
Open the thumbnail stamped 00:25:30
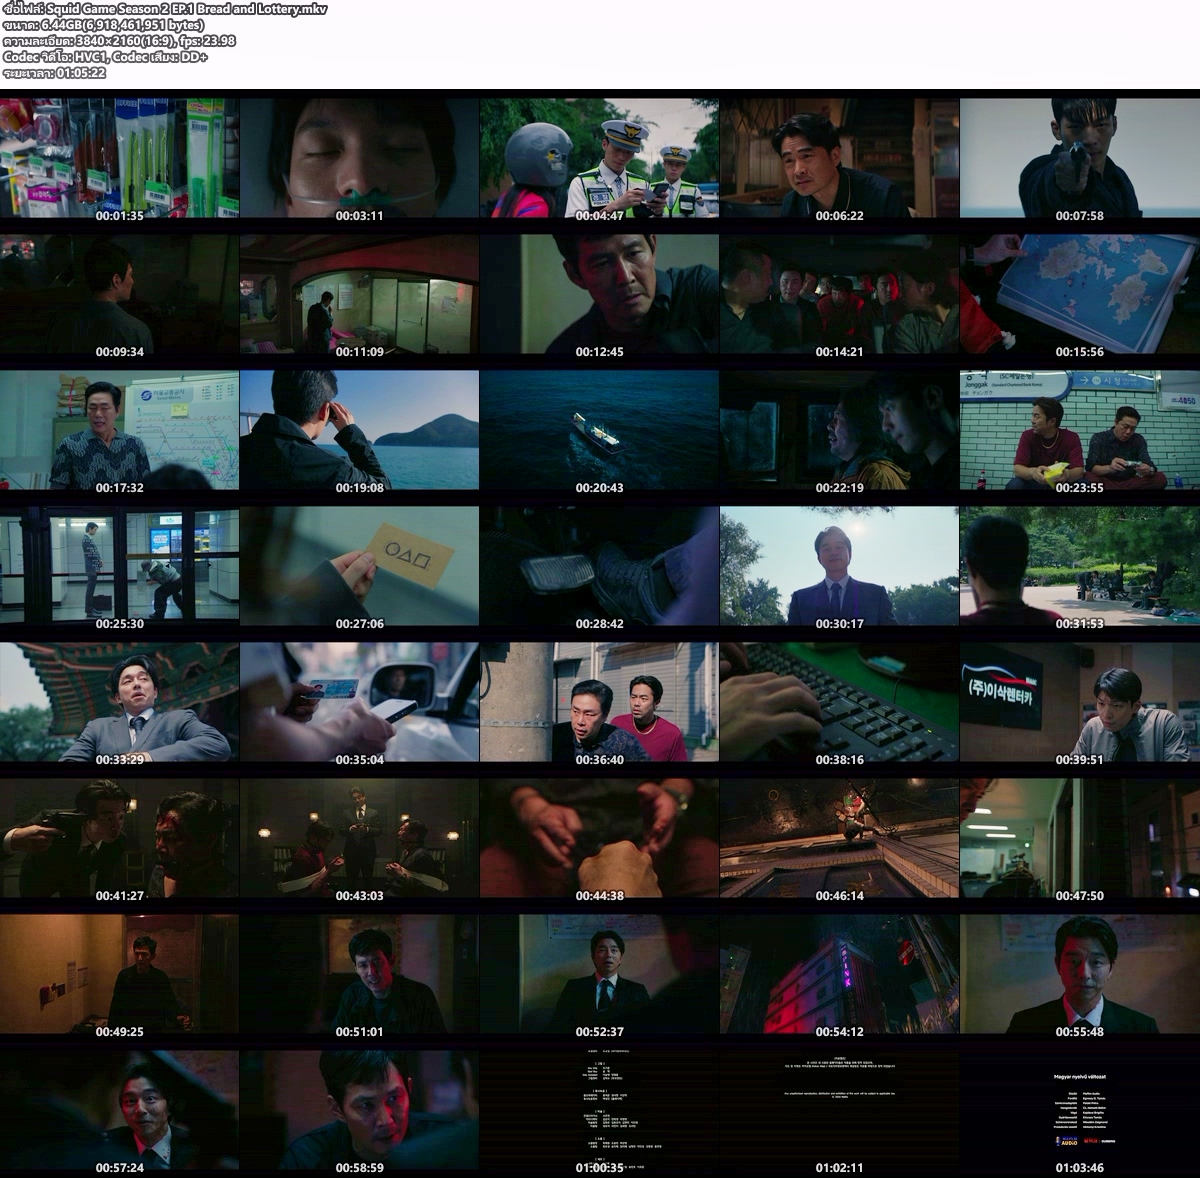[x=120, y=566]
